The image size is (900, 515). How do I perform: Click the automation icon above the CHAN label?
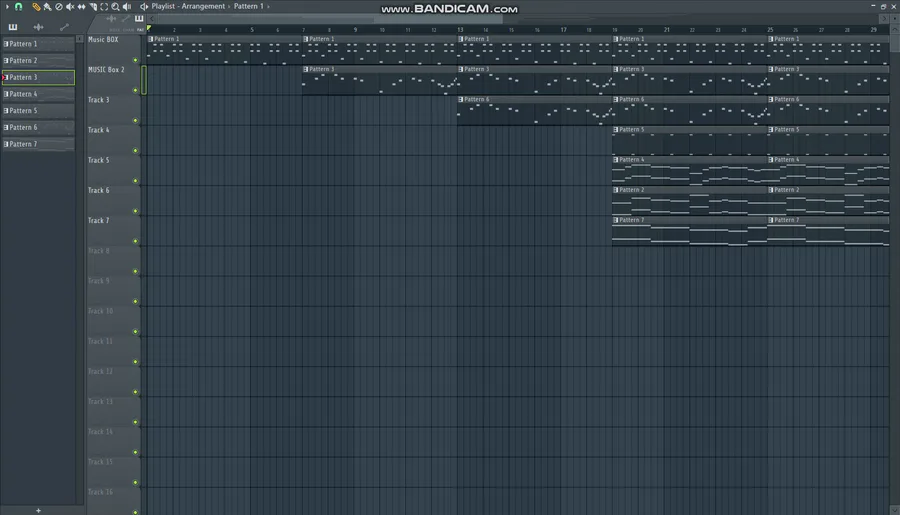coord(126,19)
